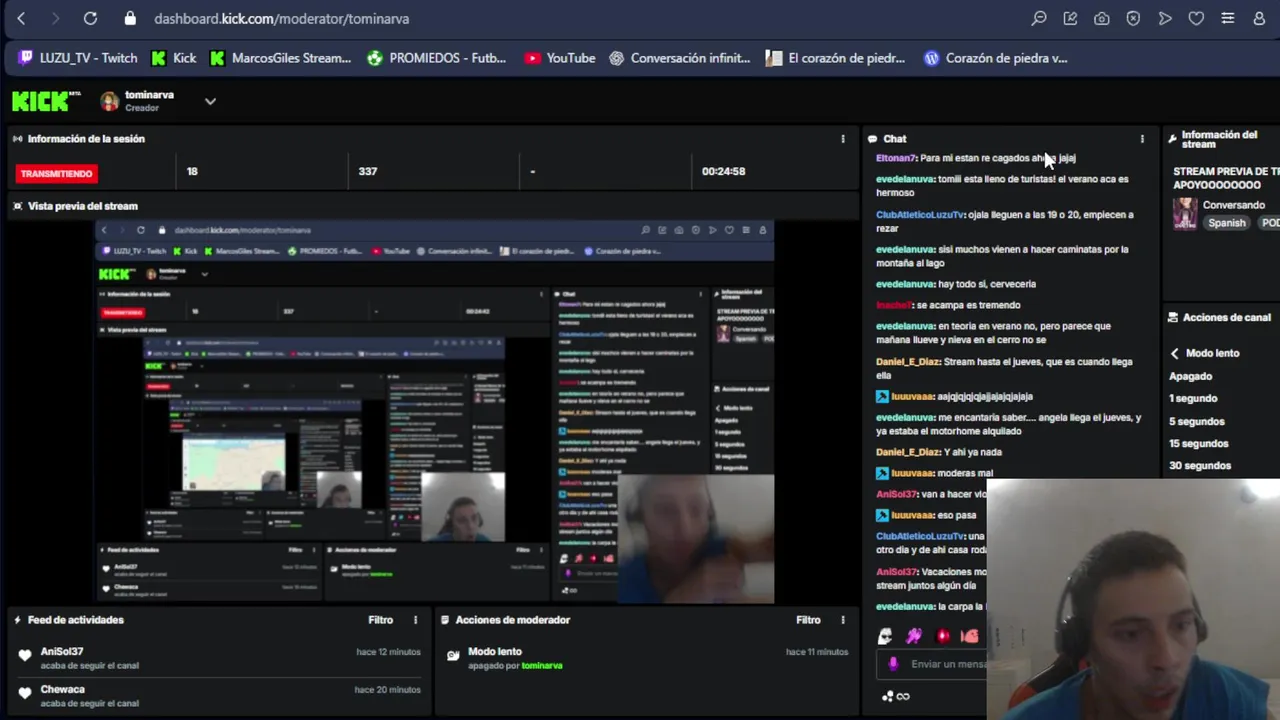Open the Kick bookmark
Image resolution: width=1280 pixels, height=720 pixels.
tap(174, 58)
